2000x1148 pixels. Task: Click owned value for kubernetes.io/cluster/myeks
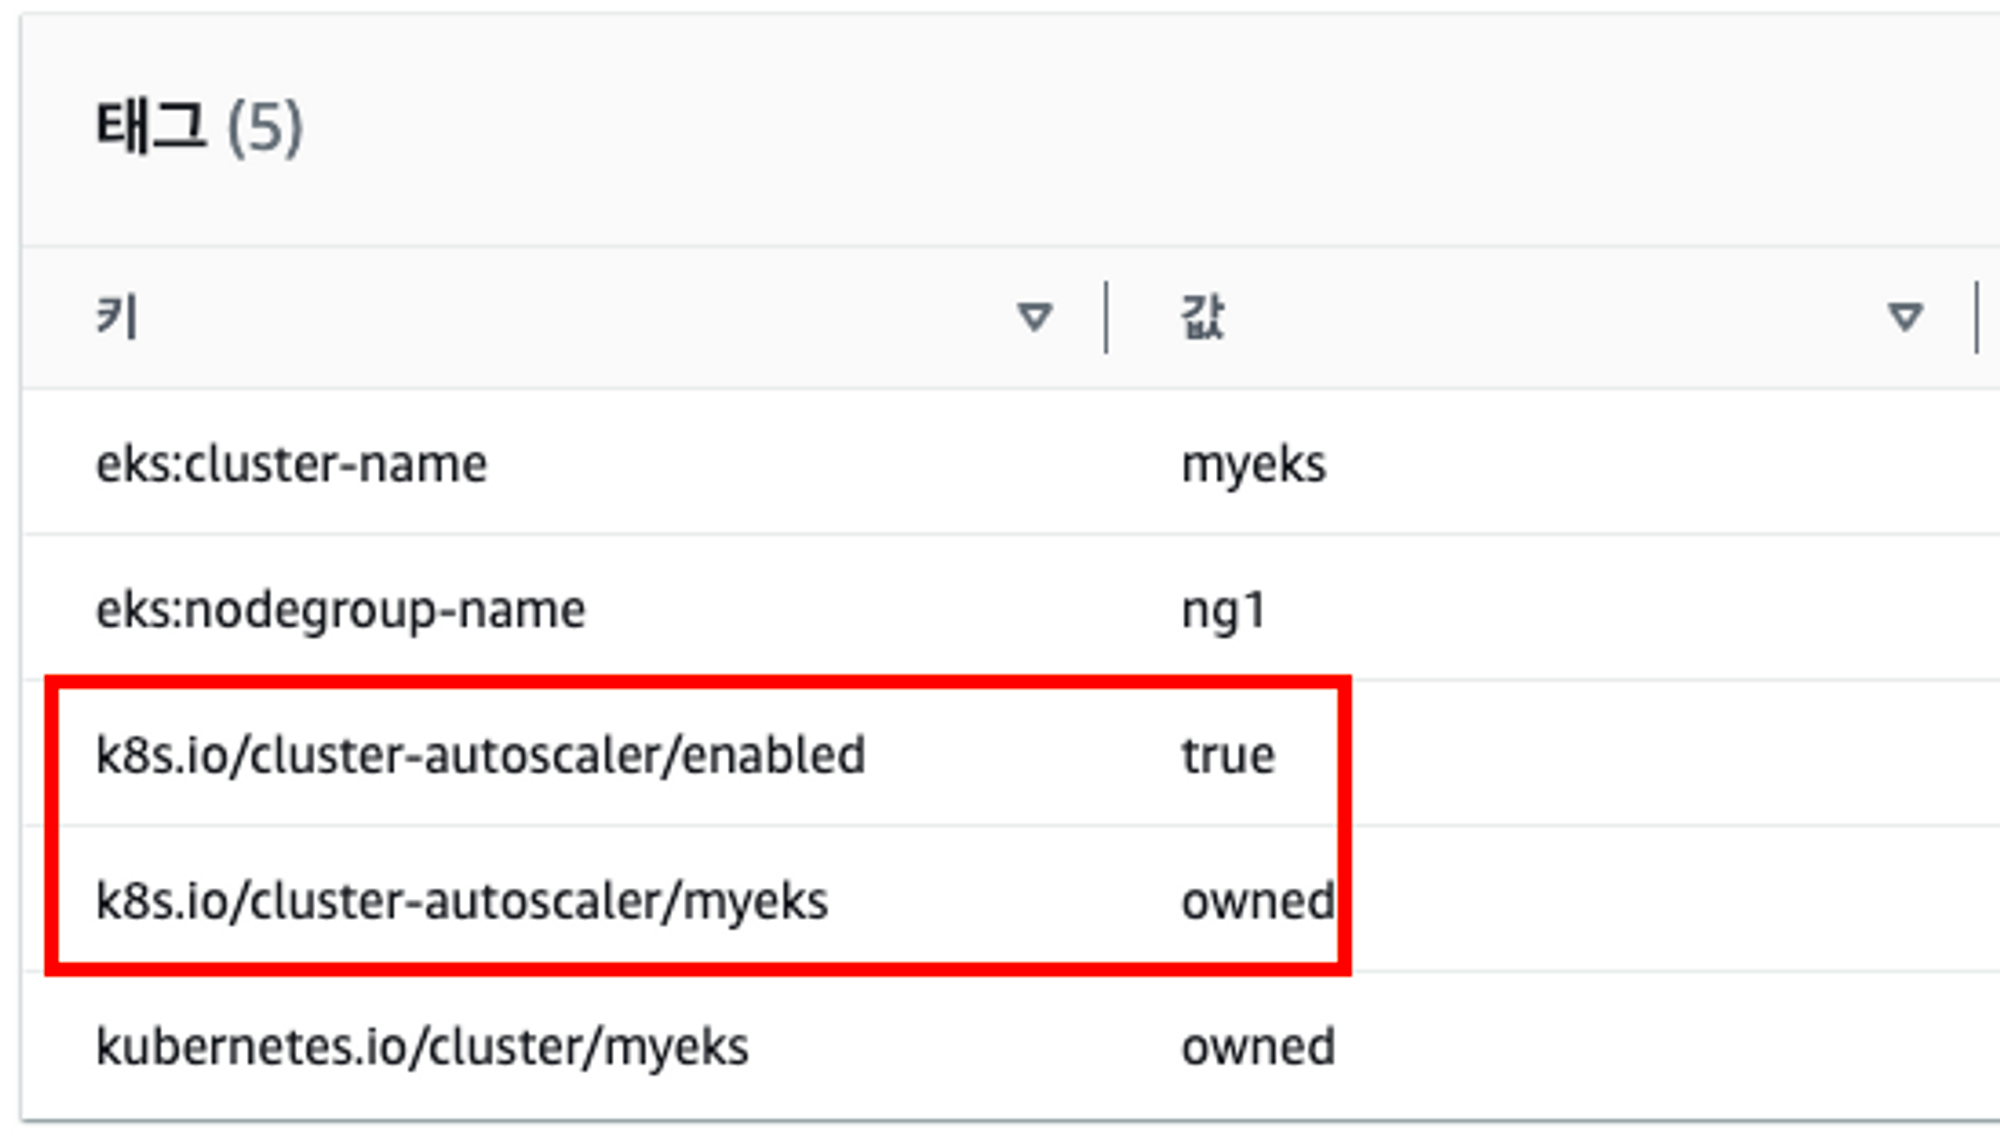pyautogui.click(x=1257, y=1047)
